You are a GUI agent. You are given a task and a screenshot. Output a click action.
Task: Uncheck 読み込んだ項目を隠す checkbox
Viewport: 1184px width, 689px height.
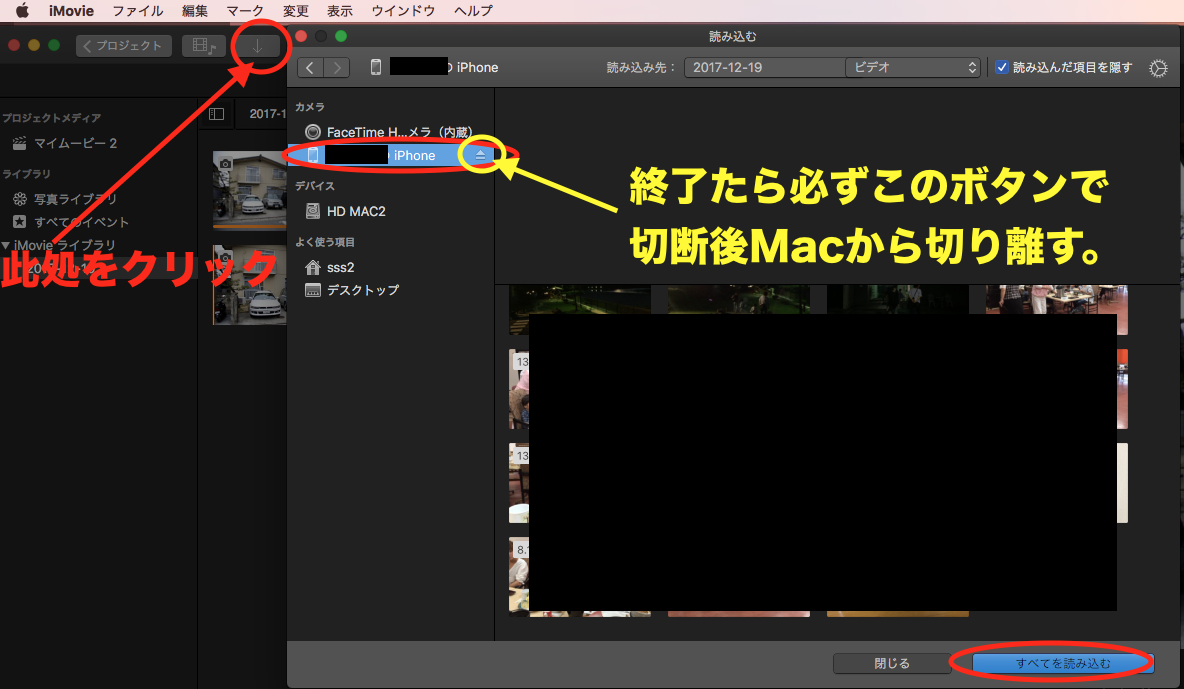coord(1001,67)
